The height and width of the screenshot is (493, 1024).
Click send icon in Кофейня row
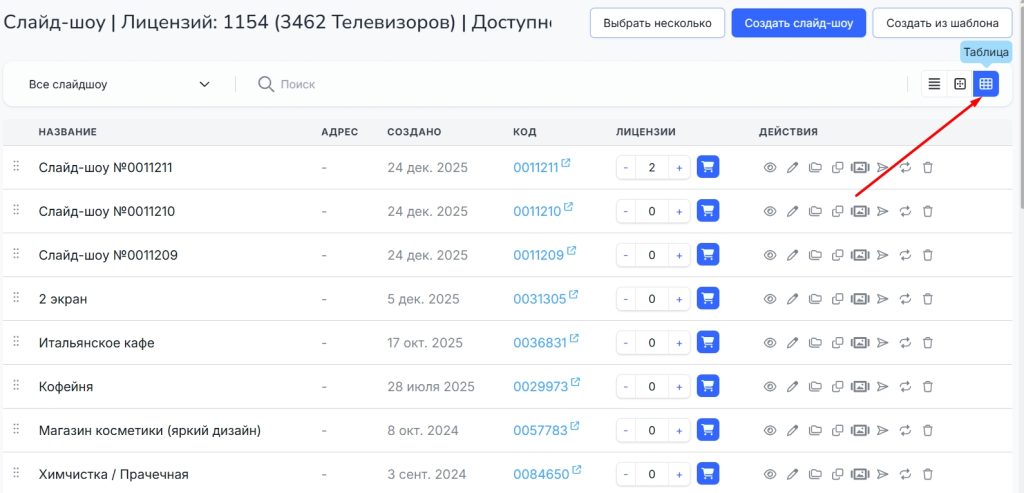coord(882,387)
